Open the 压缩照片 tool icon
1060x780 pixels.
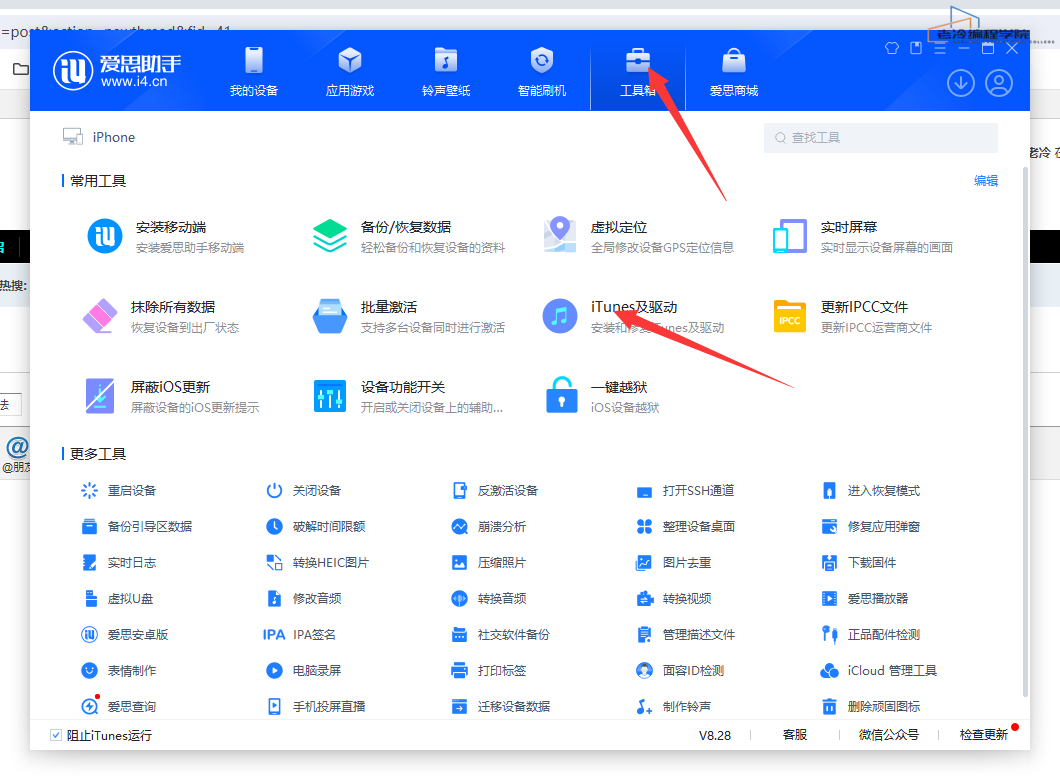pos(460,562)
